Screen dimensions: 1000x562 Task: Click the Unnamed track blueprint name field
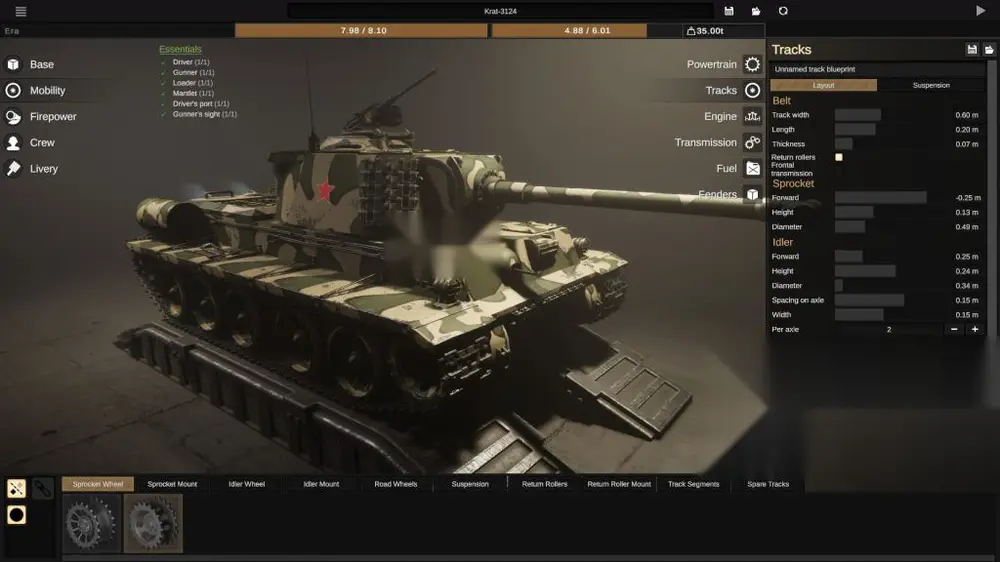click(876, 69)
